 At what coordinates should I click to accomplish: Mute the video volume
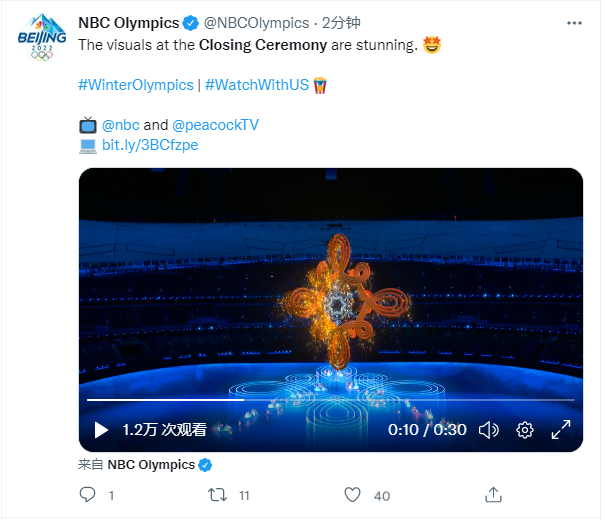488,430
